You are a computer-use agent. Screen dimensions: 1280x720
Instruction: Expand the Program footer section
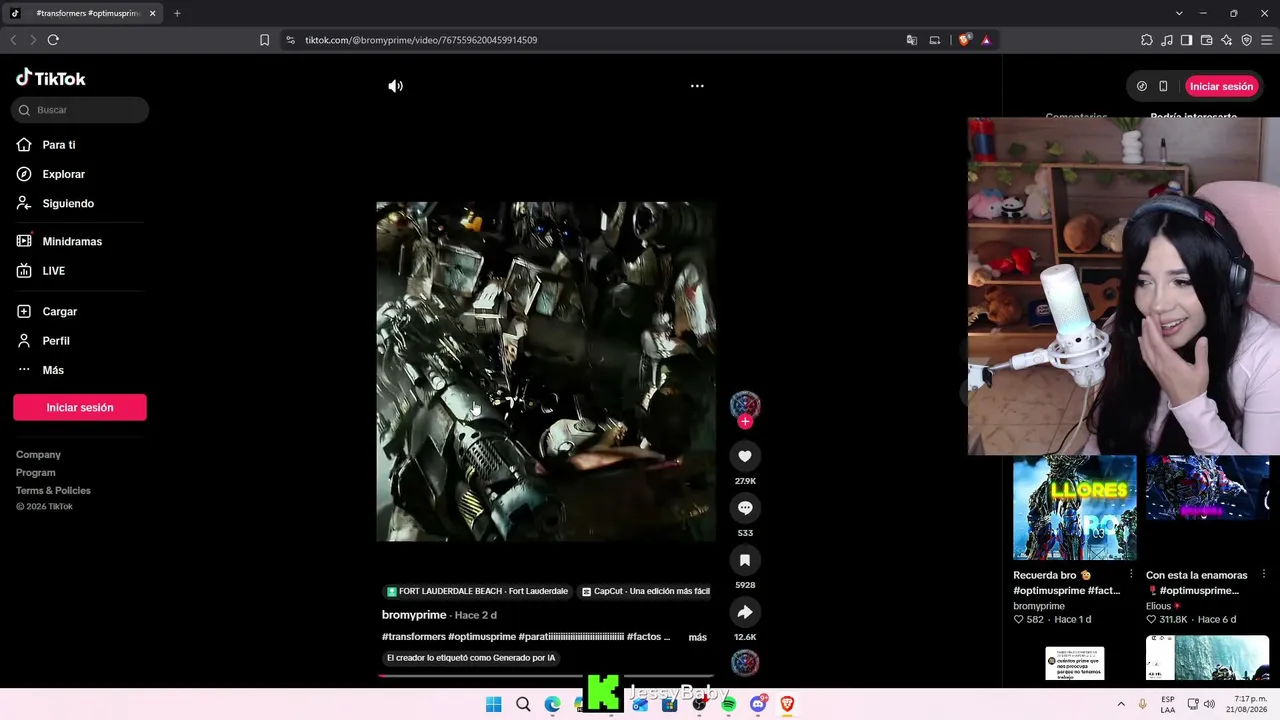tap(36, 473)
